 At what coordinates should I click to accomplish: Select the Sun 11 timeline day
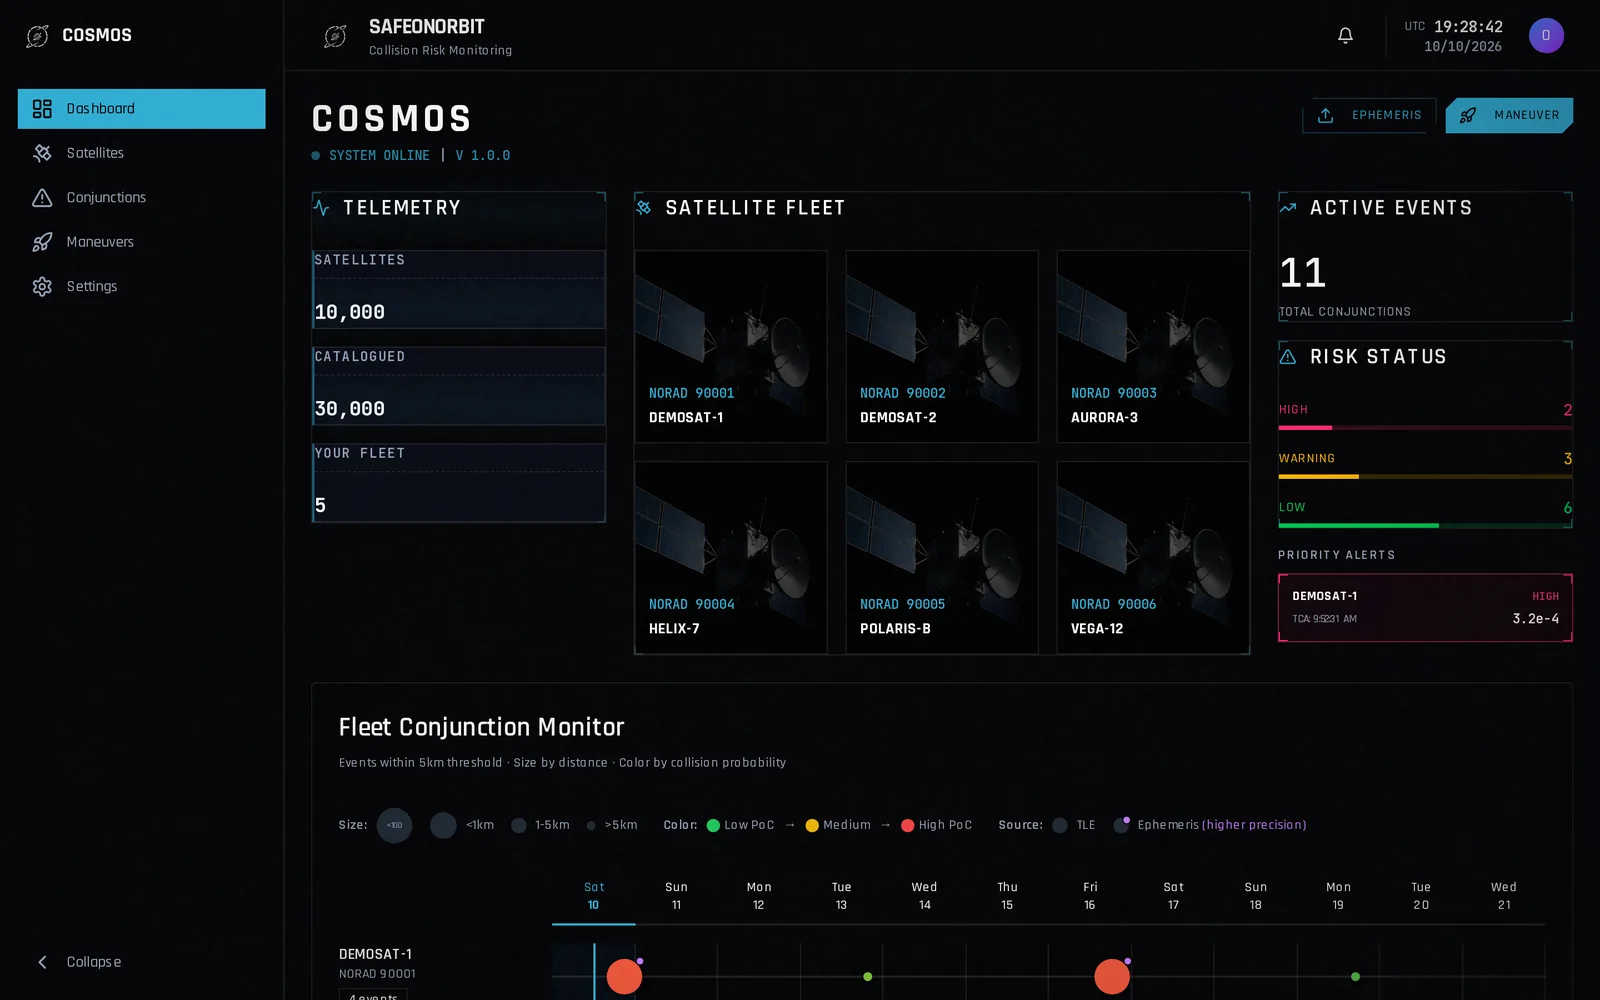click(676, 896)
